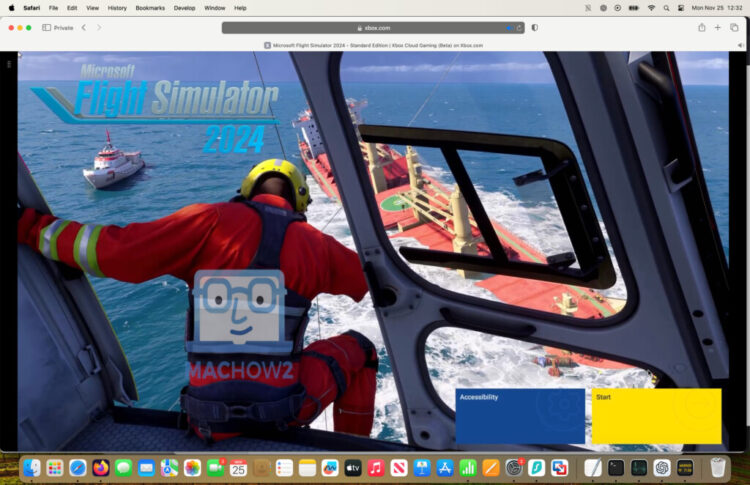Open Maps from the Dock
Image resolution: width=750 pixels, height=485 pixels.
coord(169,468)
